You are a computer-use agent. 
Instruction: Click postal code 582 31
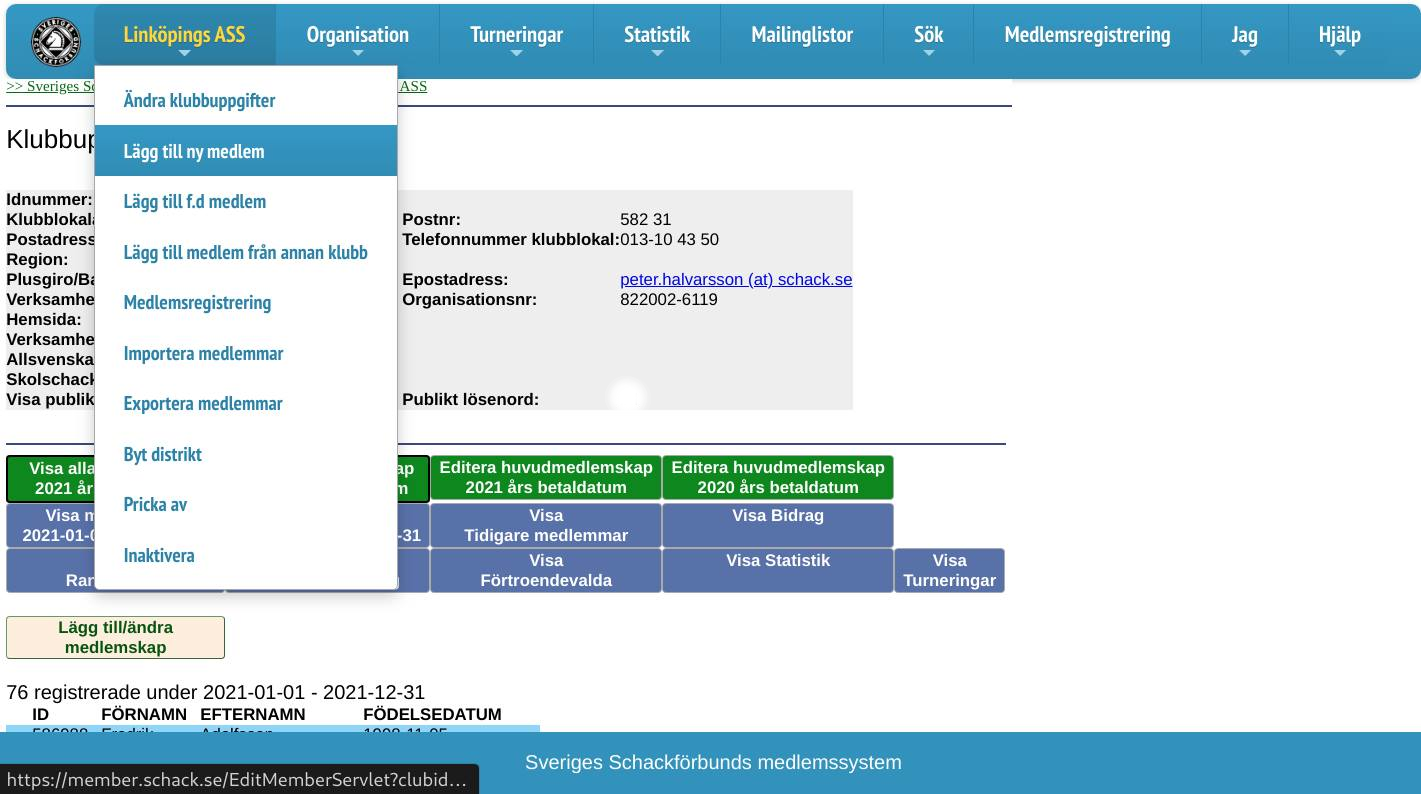[x=646, y=220]
